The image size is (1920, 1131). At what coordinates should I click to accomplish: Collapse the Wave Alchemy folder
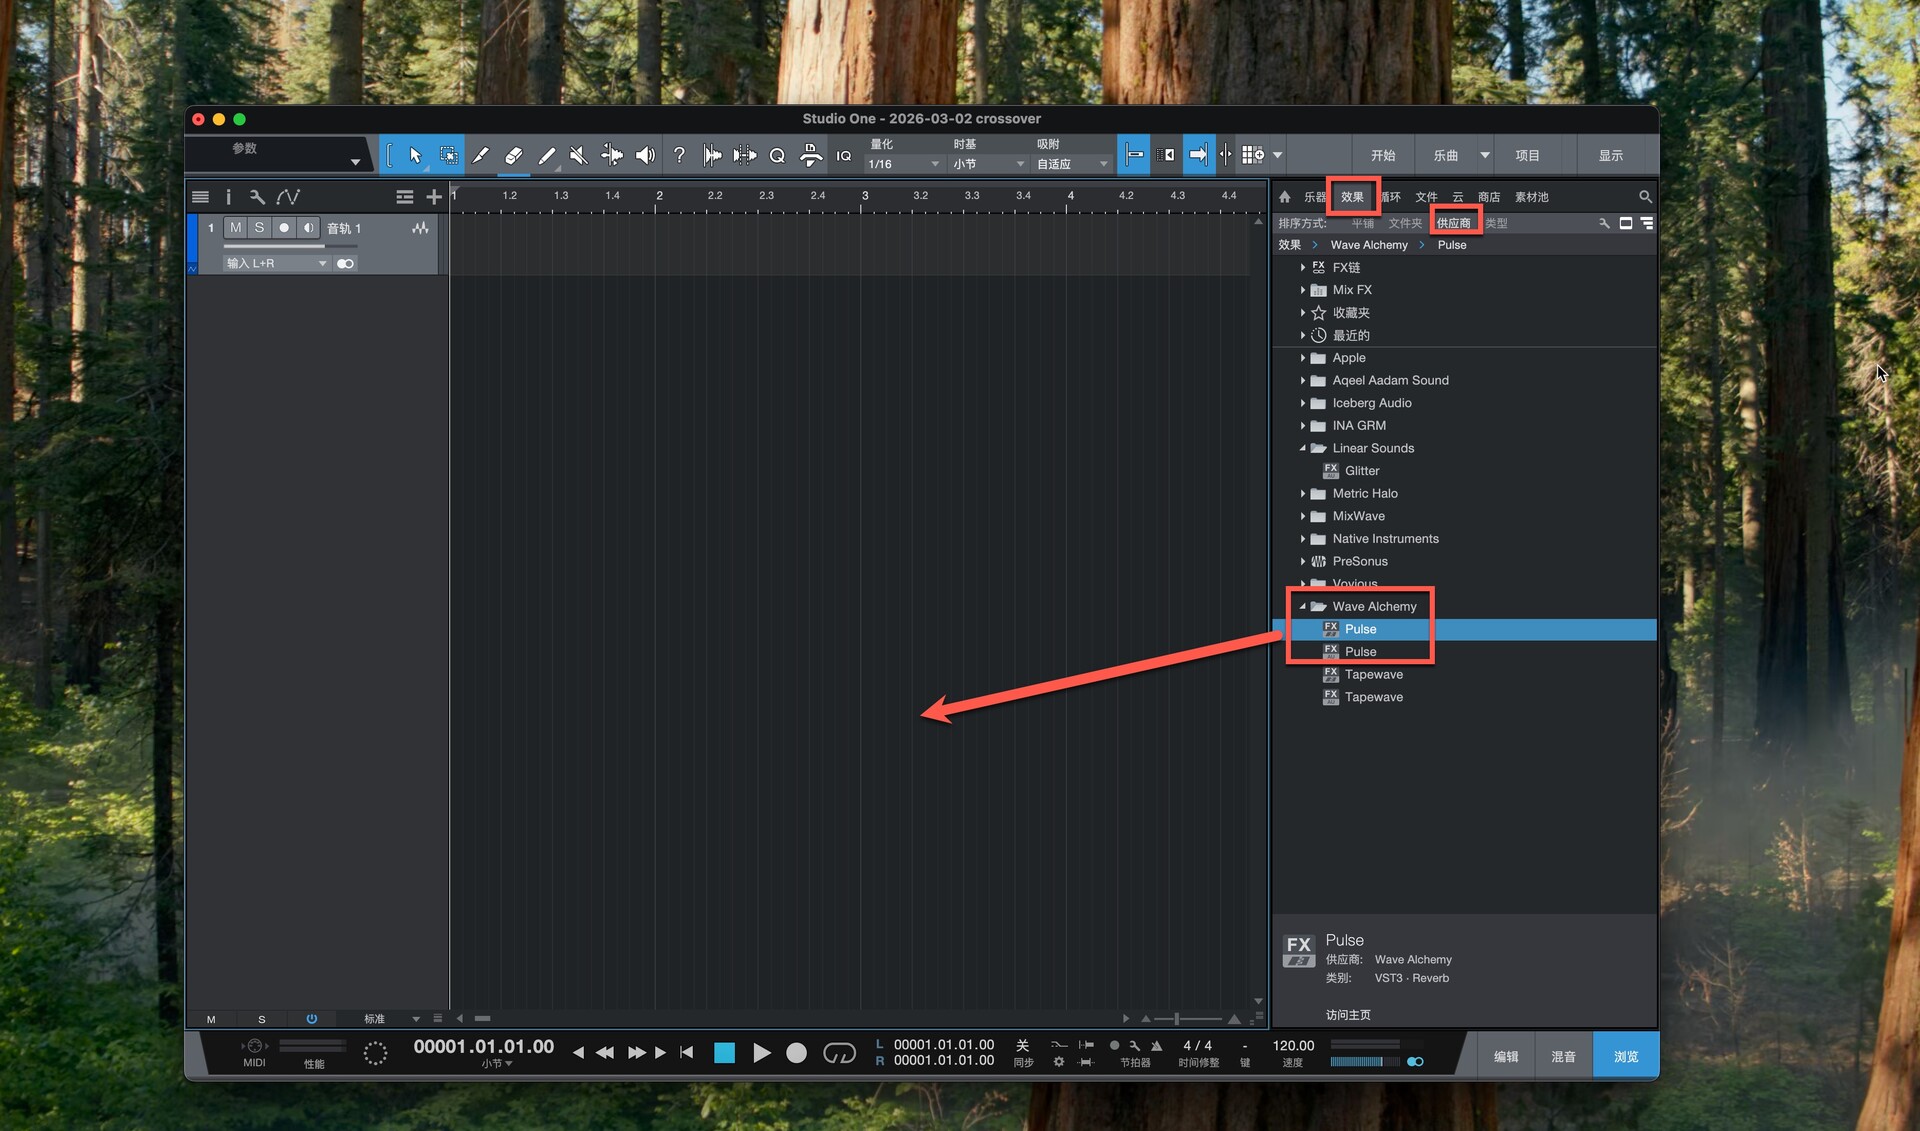1302,607
